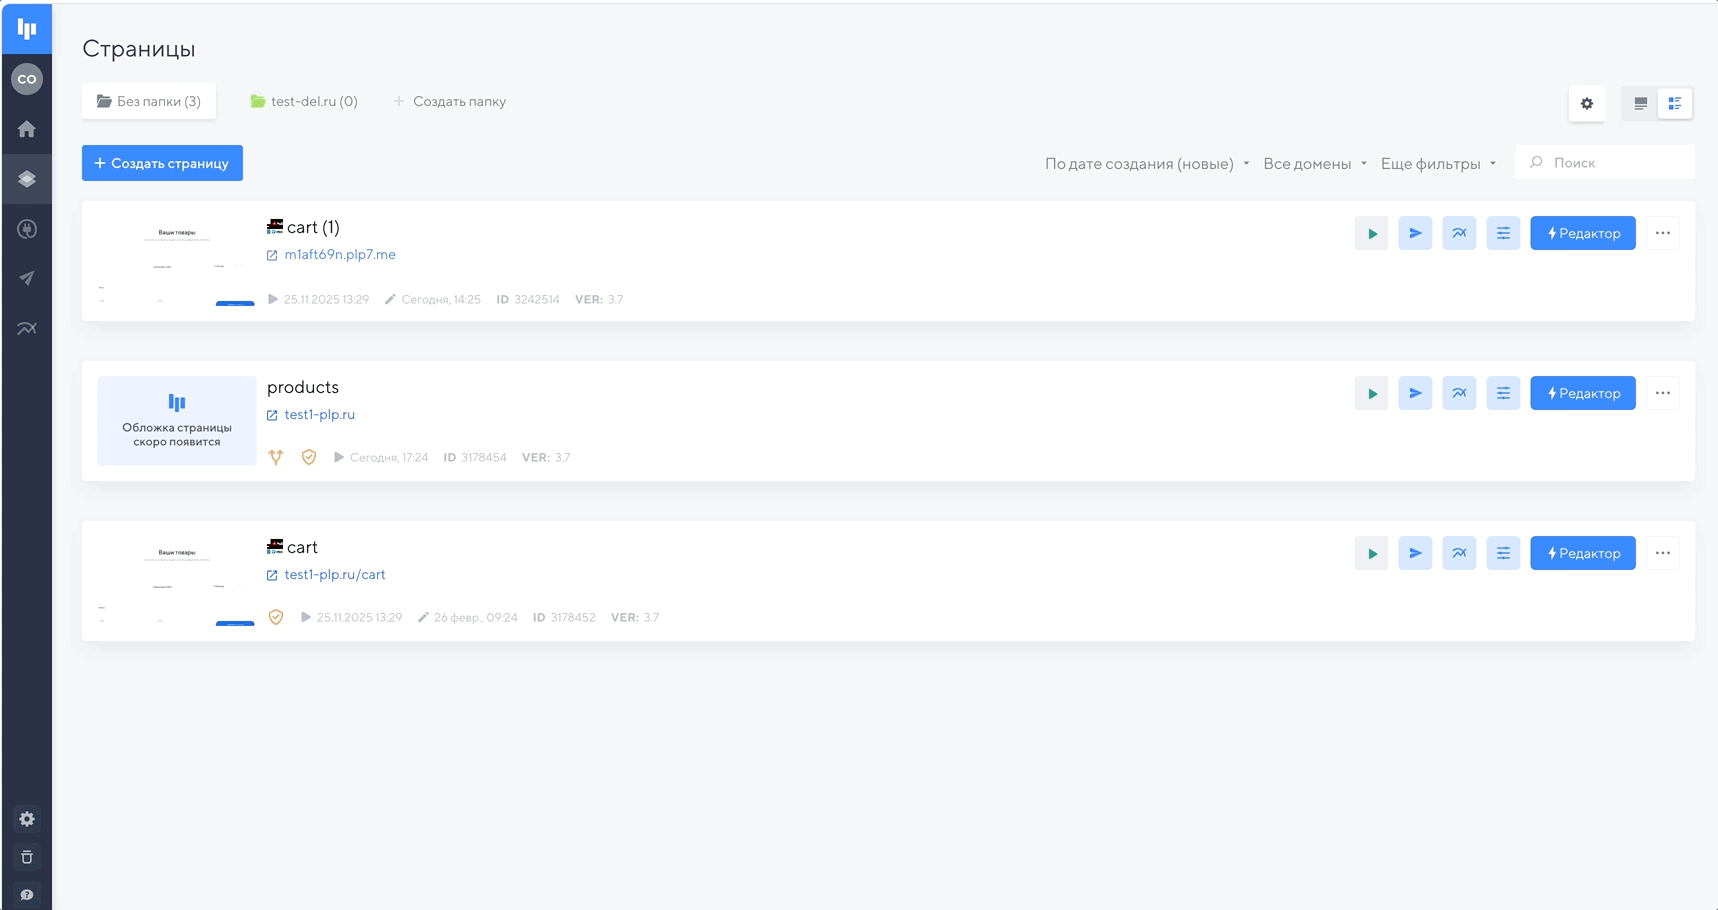Click ID 3242514 text
The height and width of the screenshot is (910, 1718).
pyautogui.click(x=528, y=299)
